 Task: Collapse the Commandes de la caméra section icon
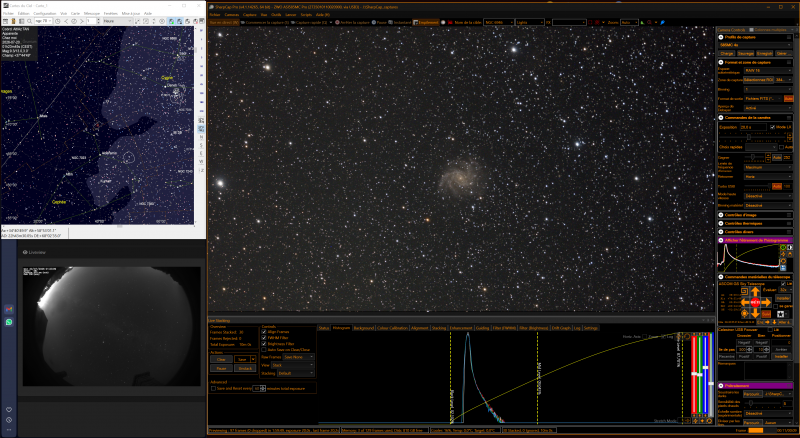[x=721, y=118]
